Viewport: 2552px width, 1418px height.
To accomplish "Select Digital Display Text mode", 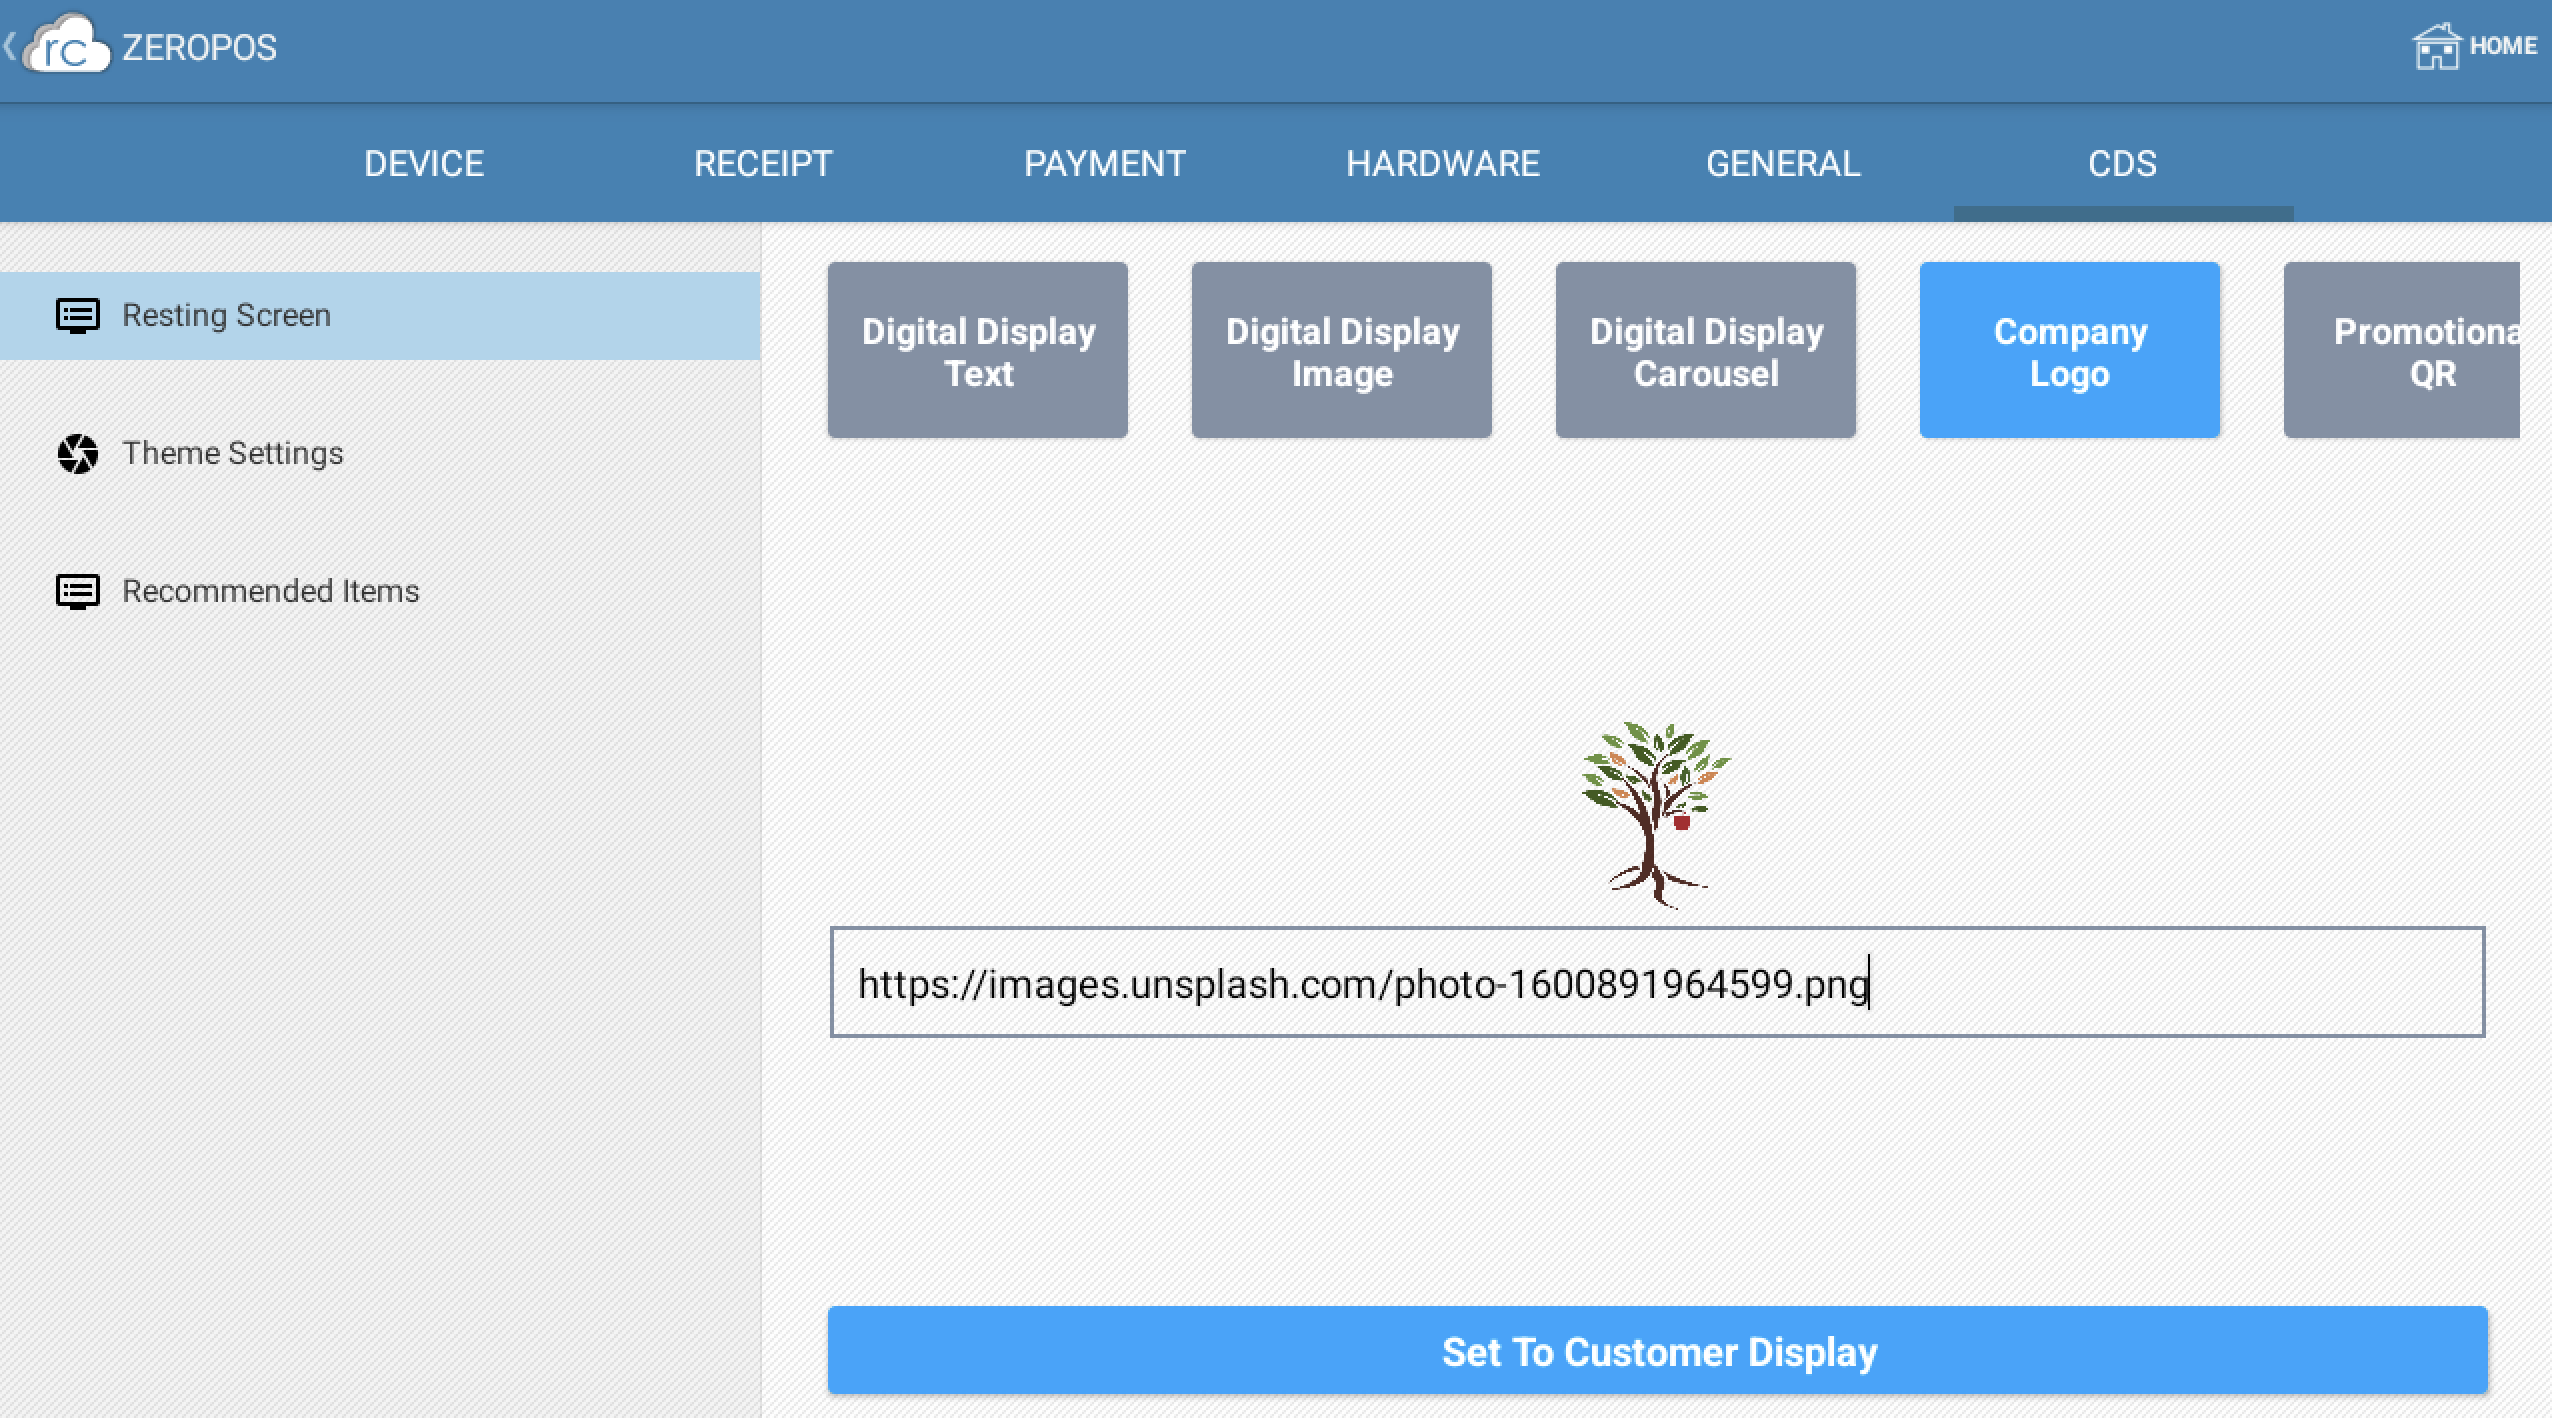I will (x=976, y=350).
